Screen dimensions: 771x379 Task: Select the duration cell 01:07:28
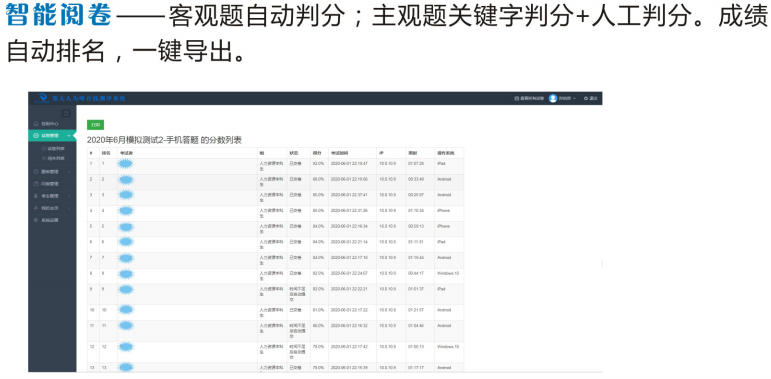[x=416, y=163]
